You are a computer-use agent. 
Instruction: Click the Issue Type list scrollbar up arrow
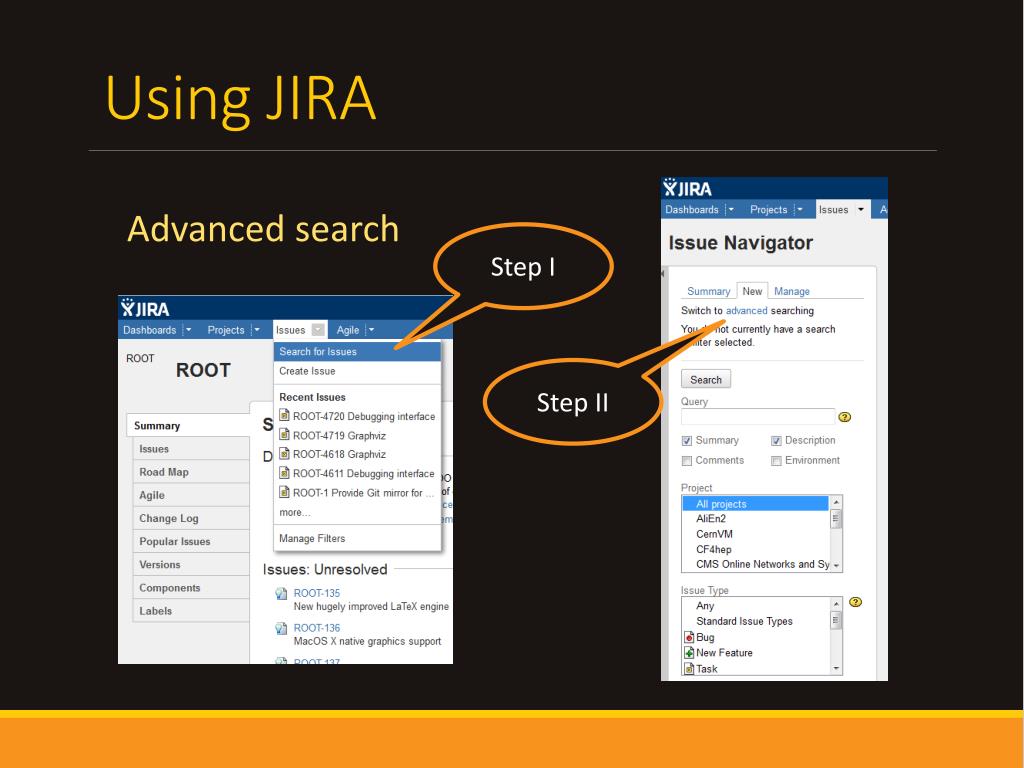(x=836, y=604)
